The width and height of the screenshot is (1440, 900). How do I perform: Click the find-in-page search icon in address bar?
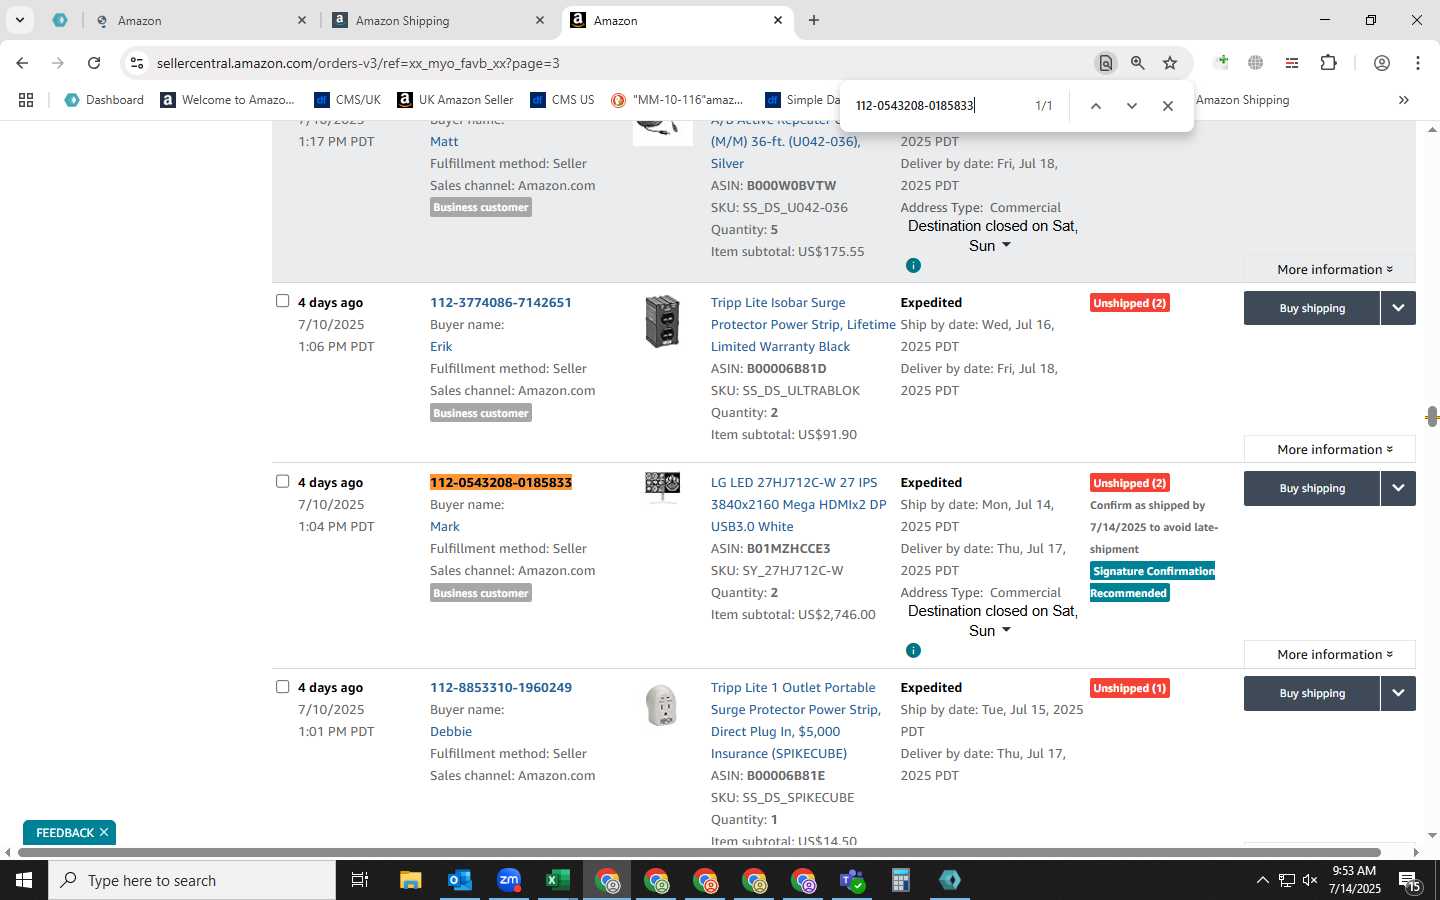pos(1105,63)
